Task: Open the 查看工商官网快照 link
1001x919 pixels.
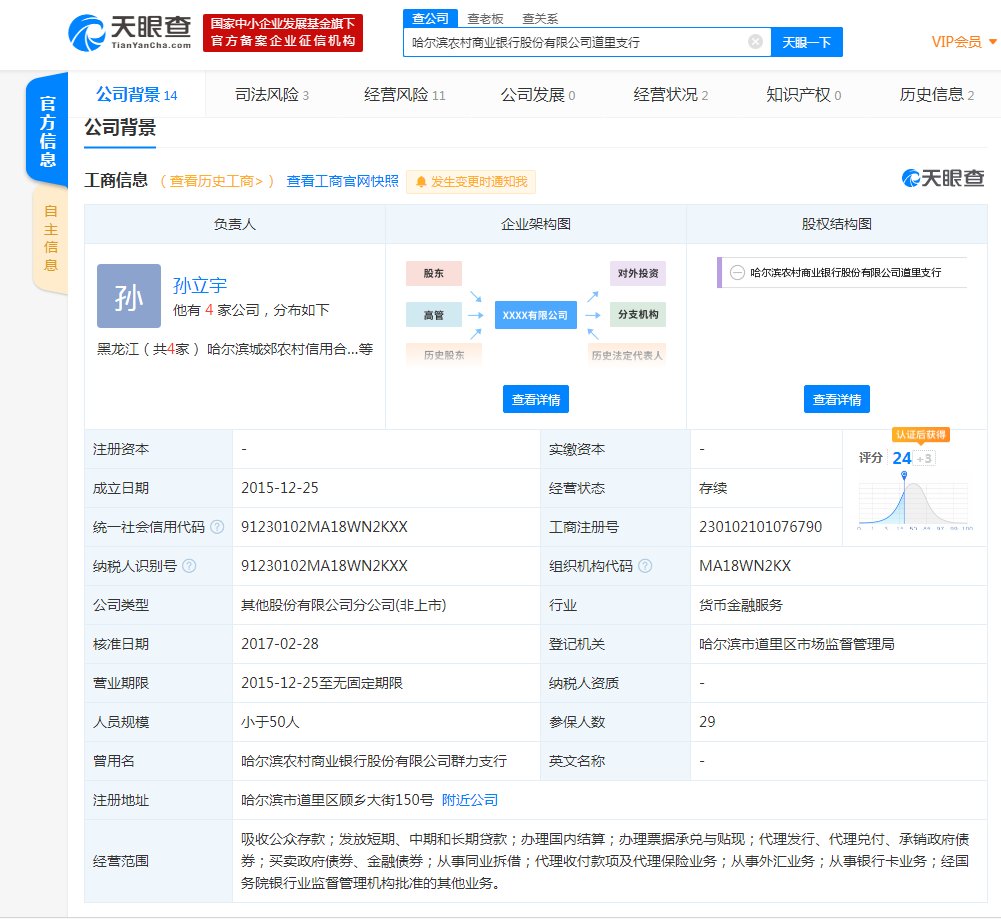Action: 342,181
